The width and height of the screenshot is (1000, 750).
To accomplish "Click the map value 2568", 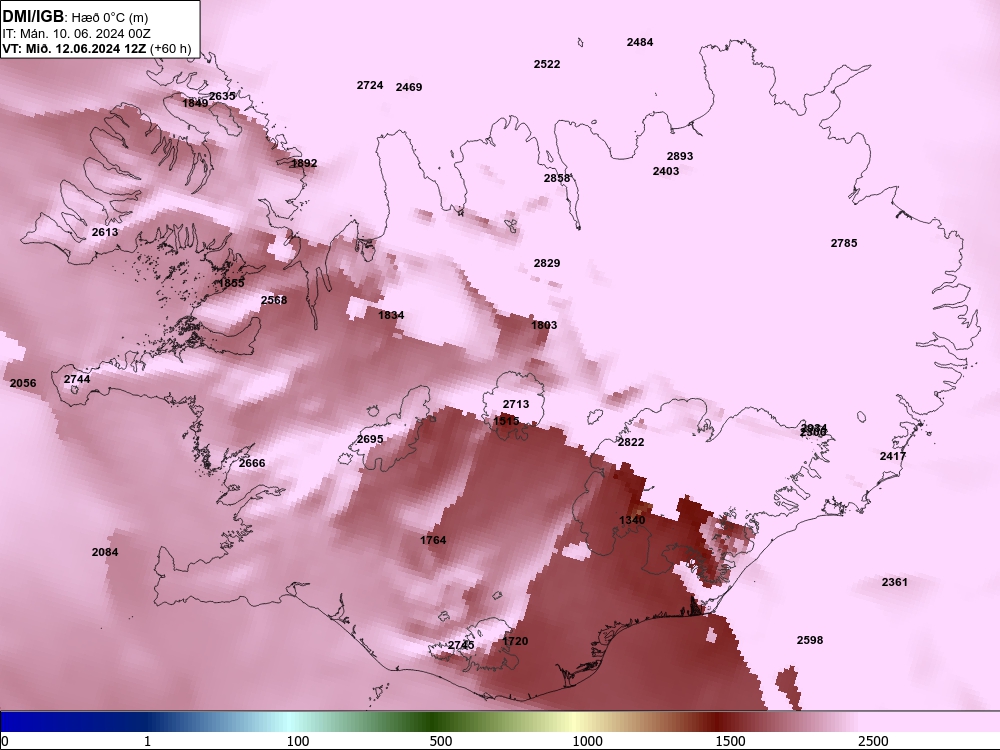I will pos(274,300).
